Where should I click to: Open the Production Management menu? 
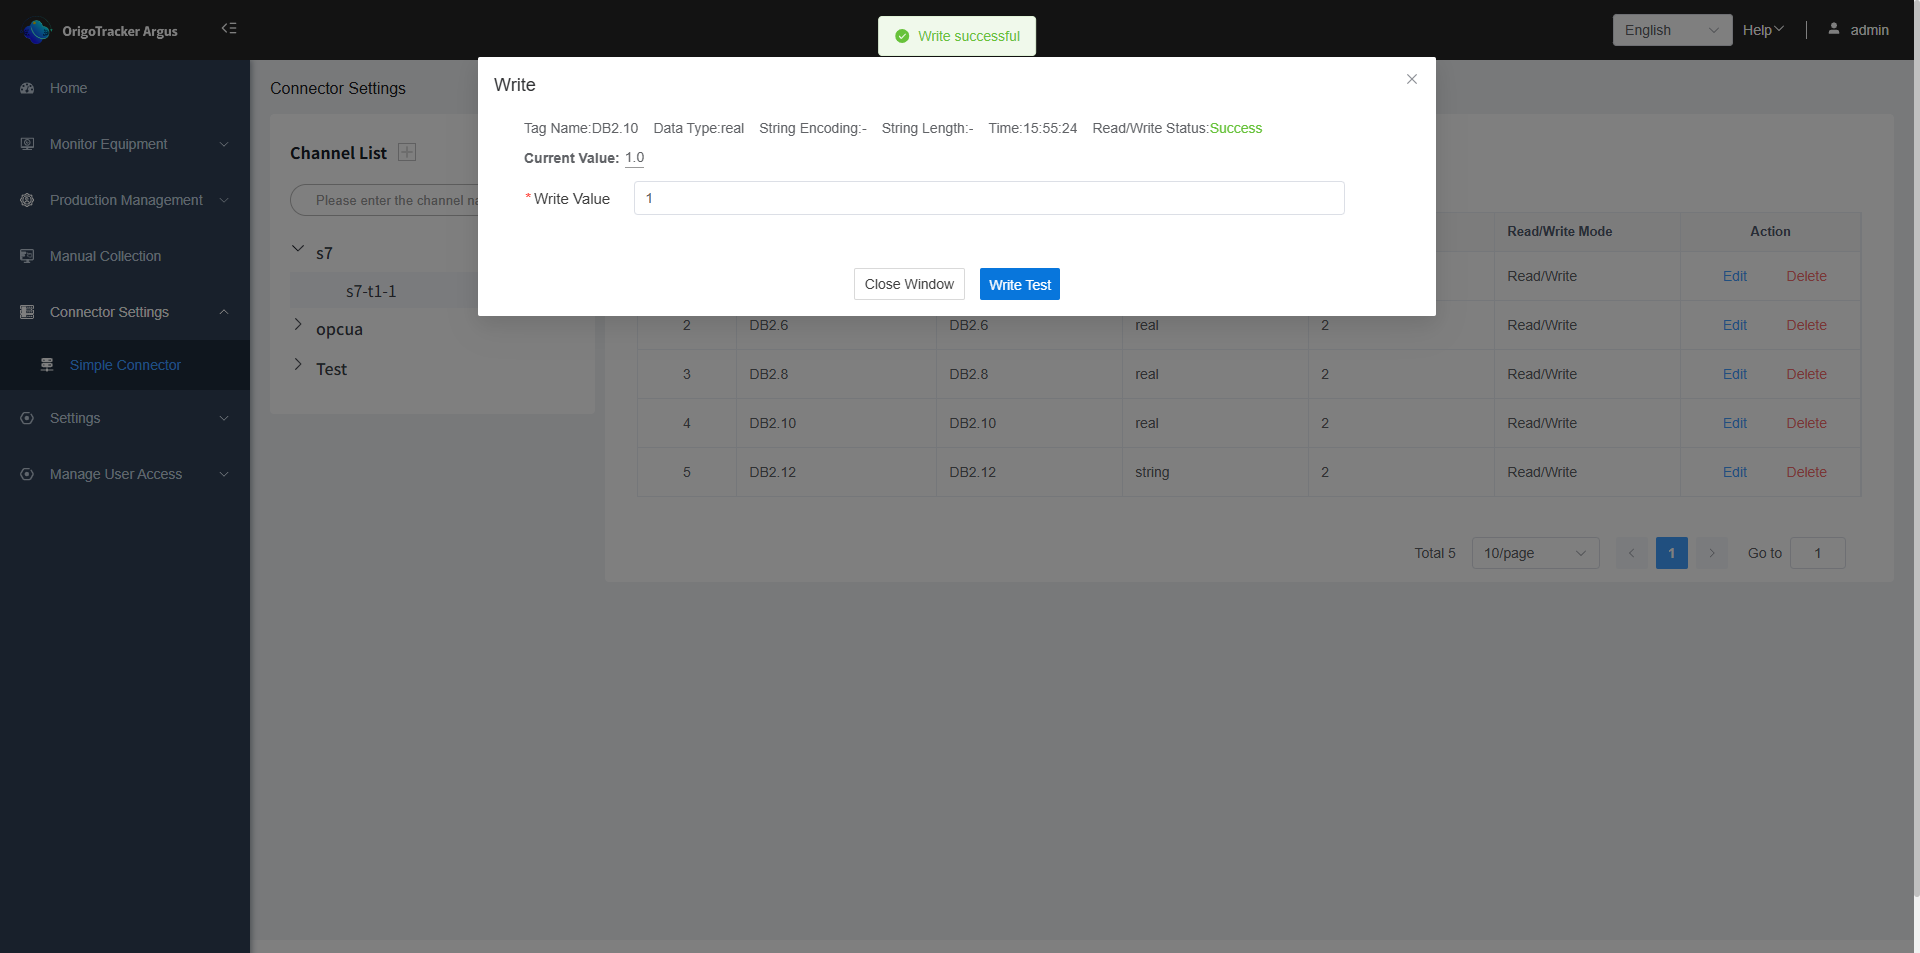[125, 200]
